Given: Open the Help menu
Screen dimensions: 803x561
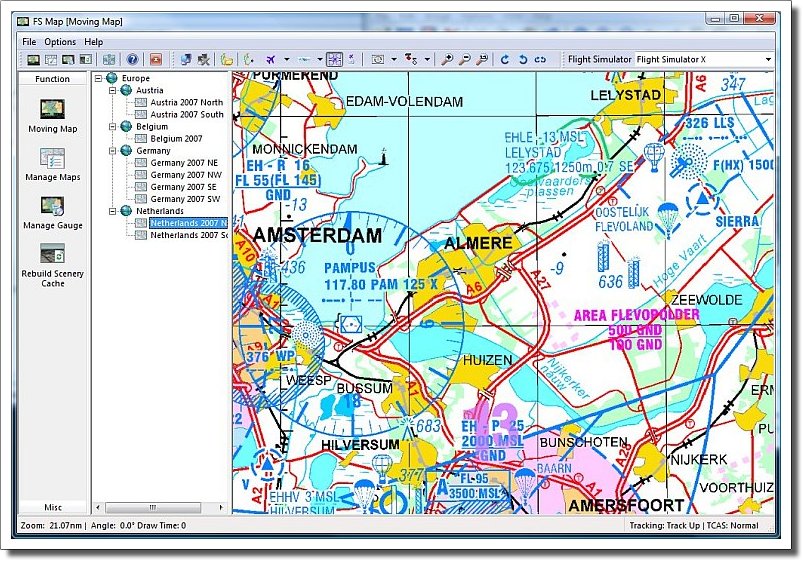Looking at the screenshot, I should pos(94,42).
